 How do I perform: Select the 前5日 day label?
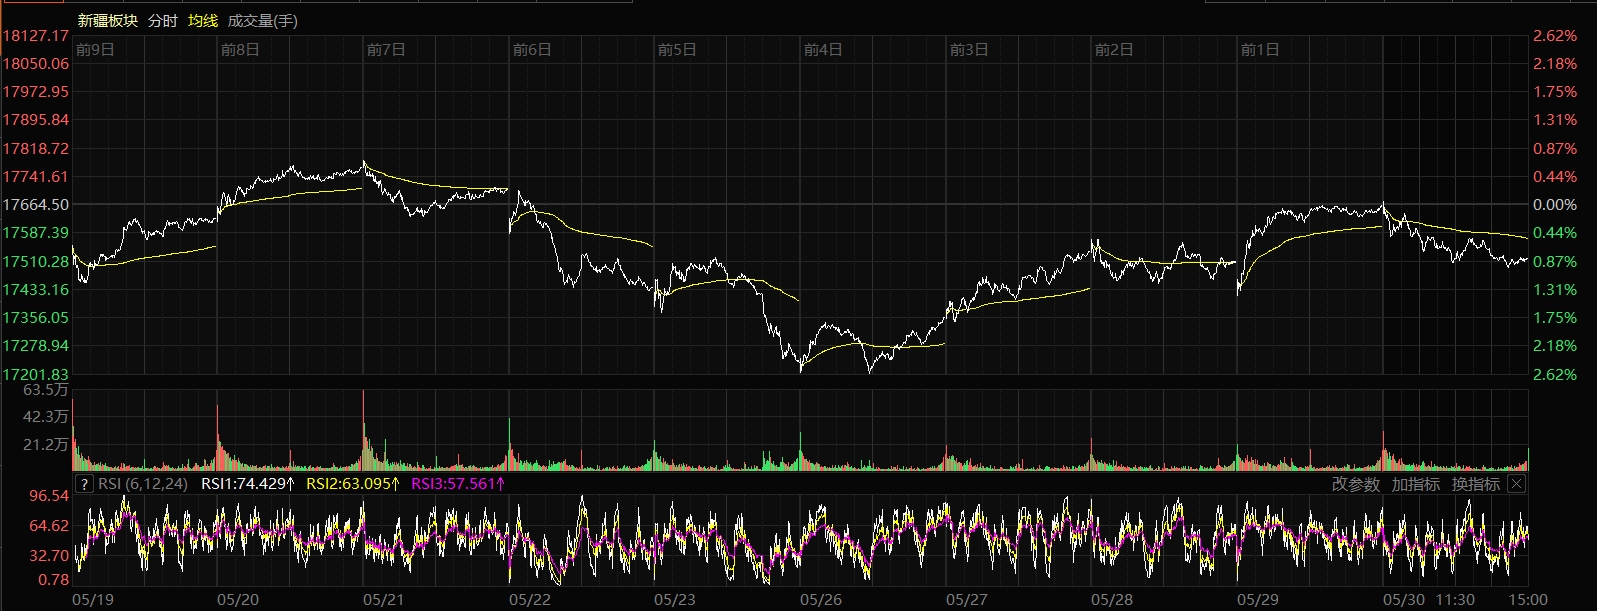(x=677, y=49)
